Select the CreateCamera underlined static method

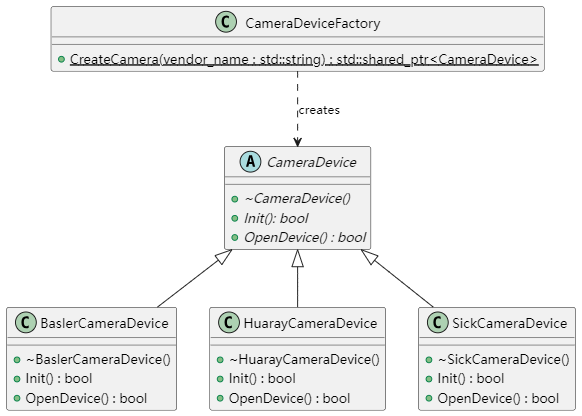point(304,59)
